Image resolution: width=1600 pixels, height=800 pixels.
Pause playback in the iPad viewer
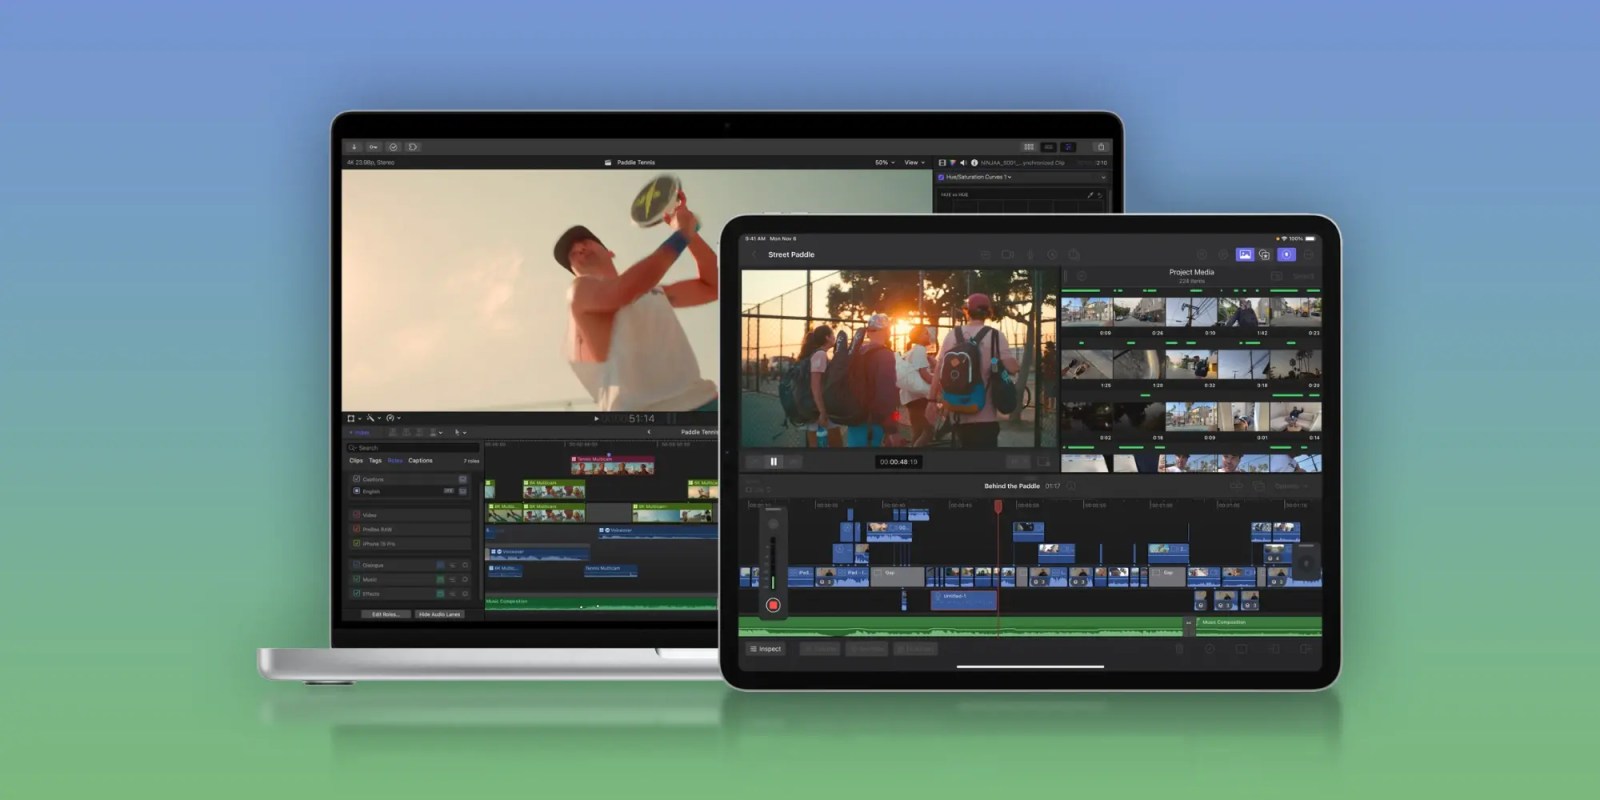click(773, 462)
